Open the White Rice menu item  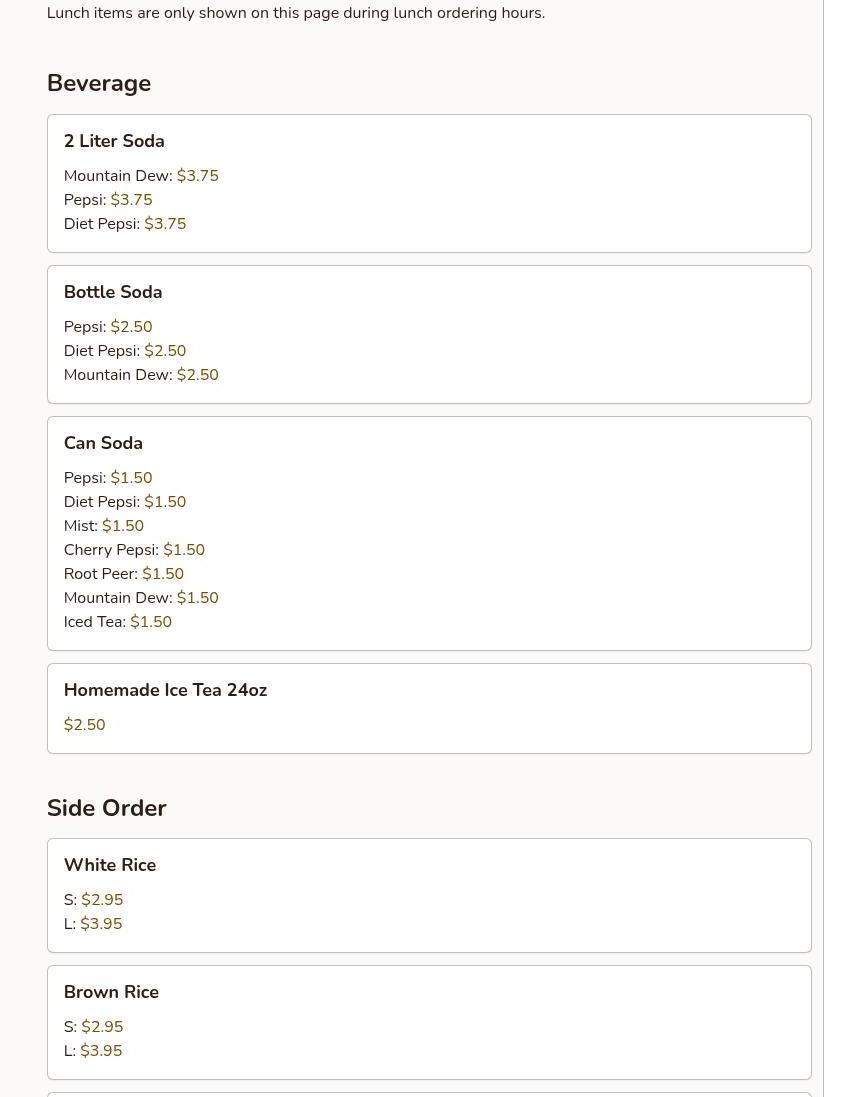110,865
